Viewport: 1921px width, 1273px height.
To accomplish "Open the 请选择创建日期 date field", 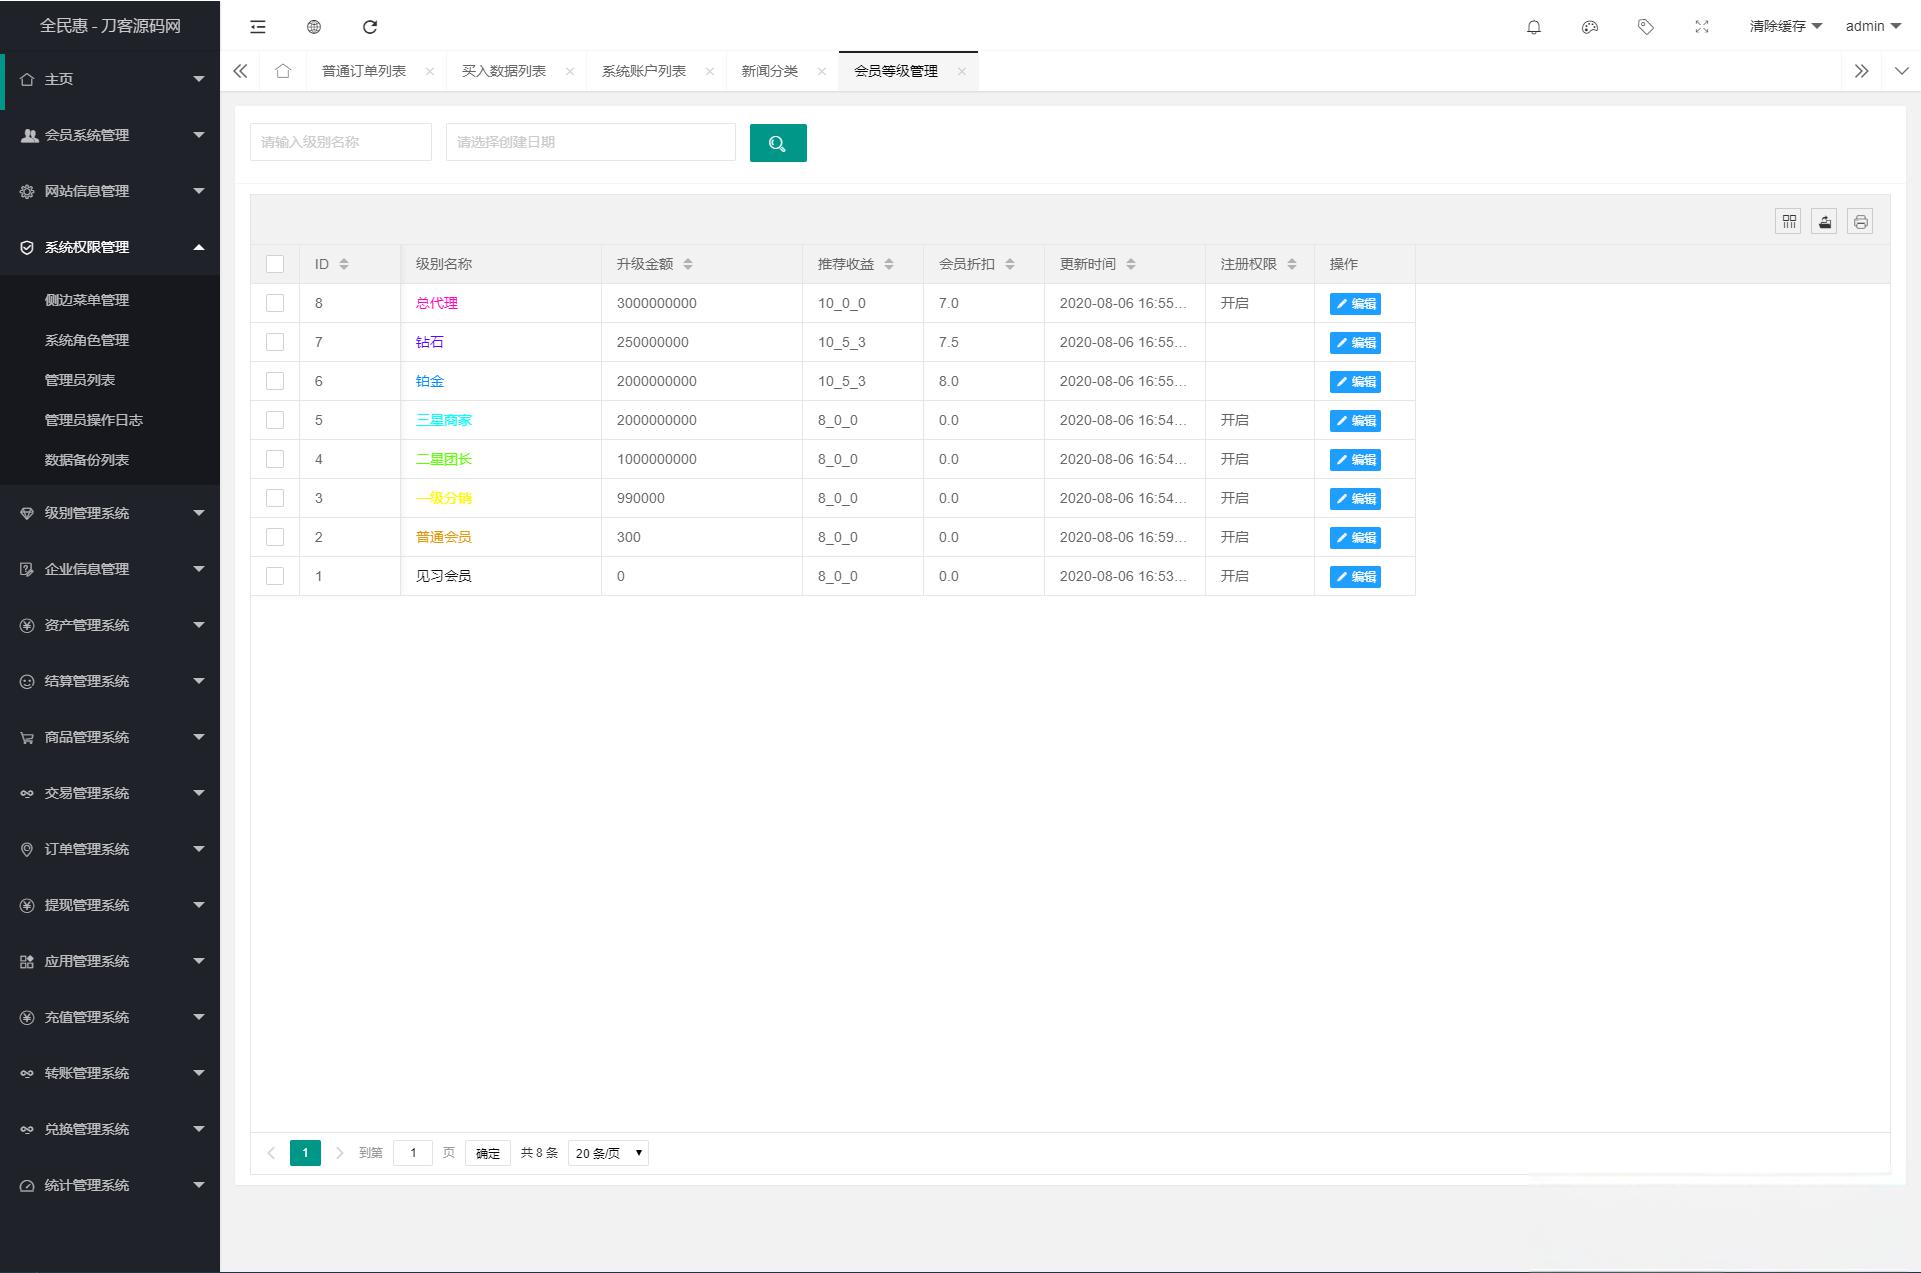I will point(591,142).
